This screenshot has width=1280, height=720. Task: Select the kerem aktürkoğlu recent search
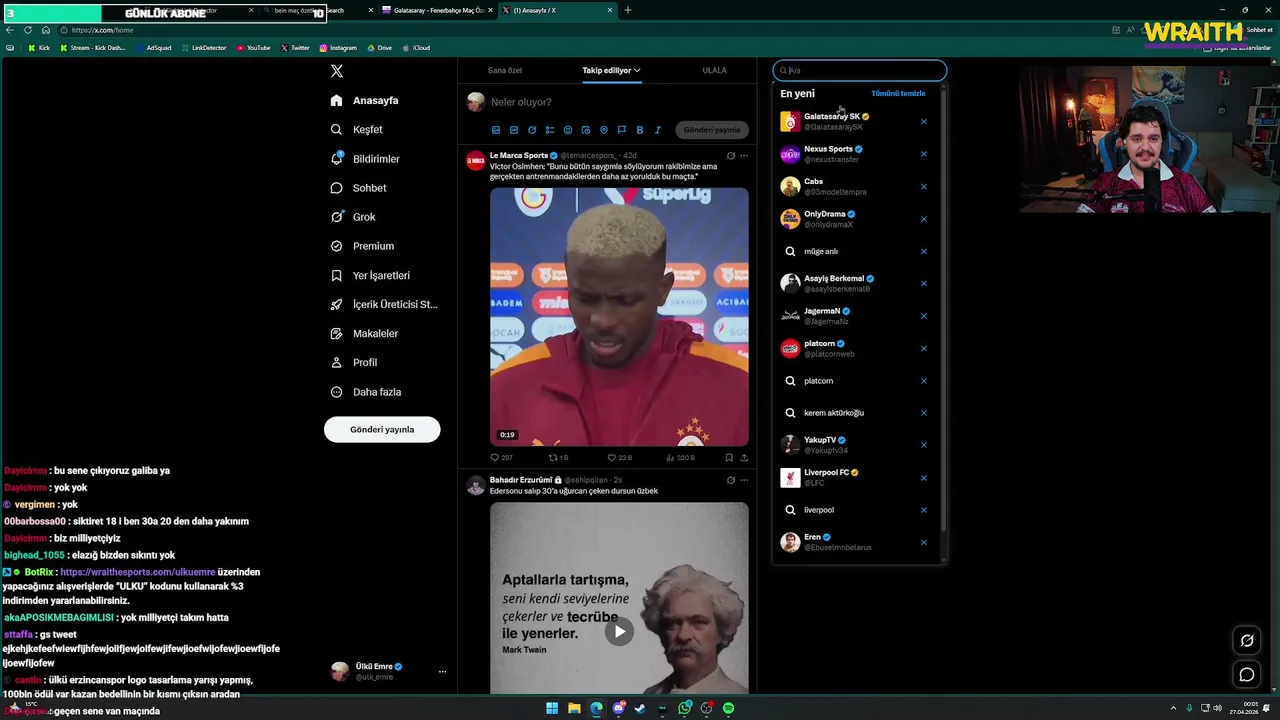(x=858, y=413)
